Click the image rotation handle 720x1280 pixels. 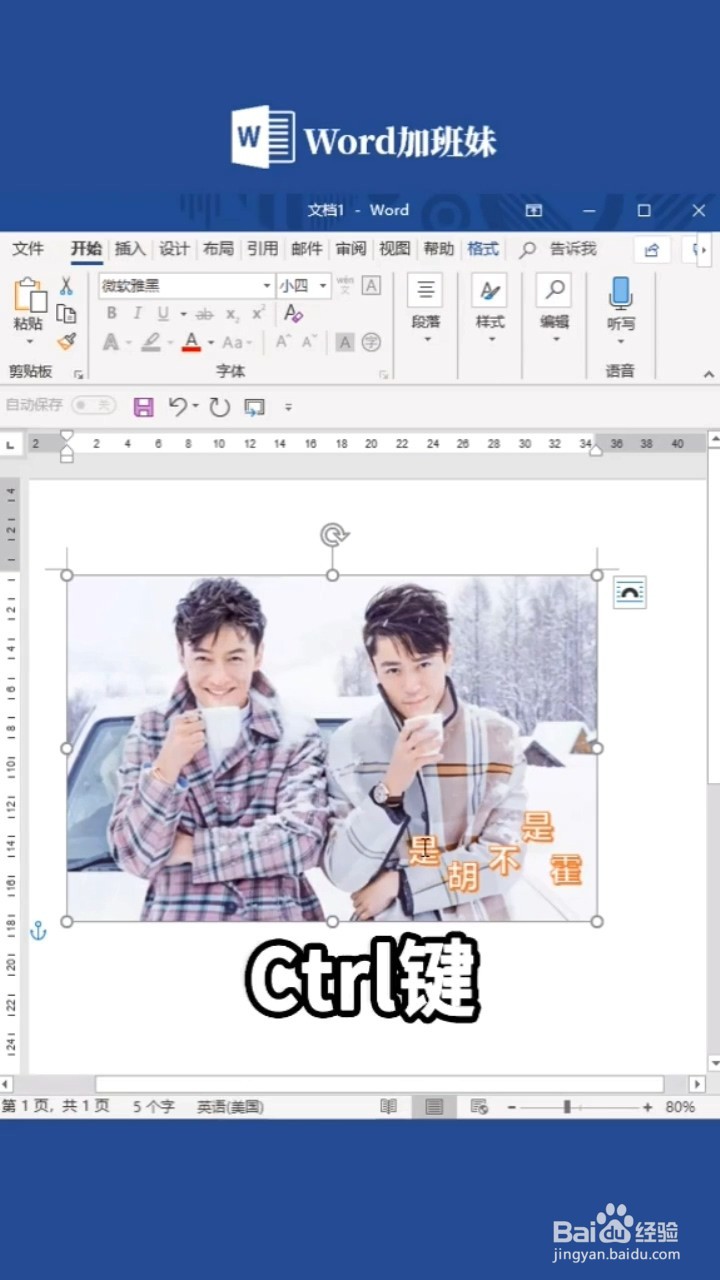click(x=333, y=535)
